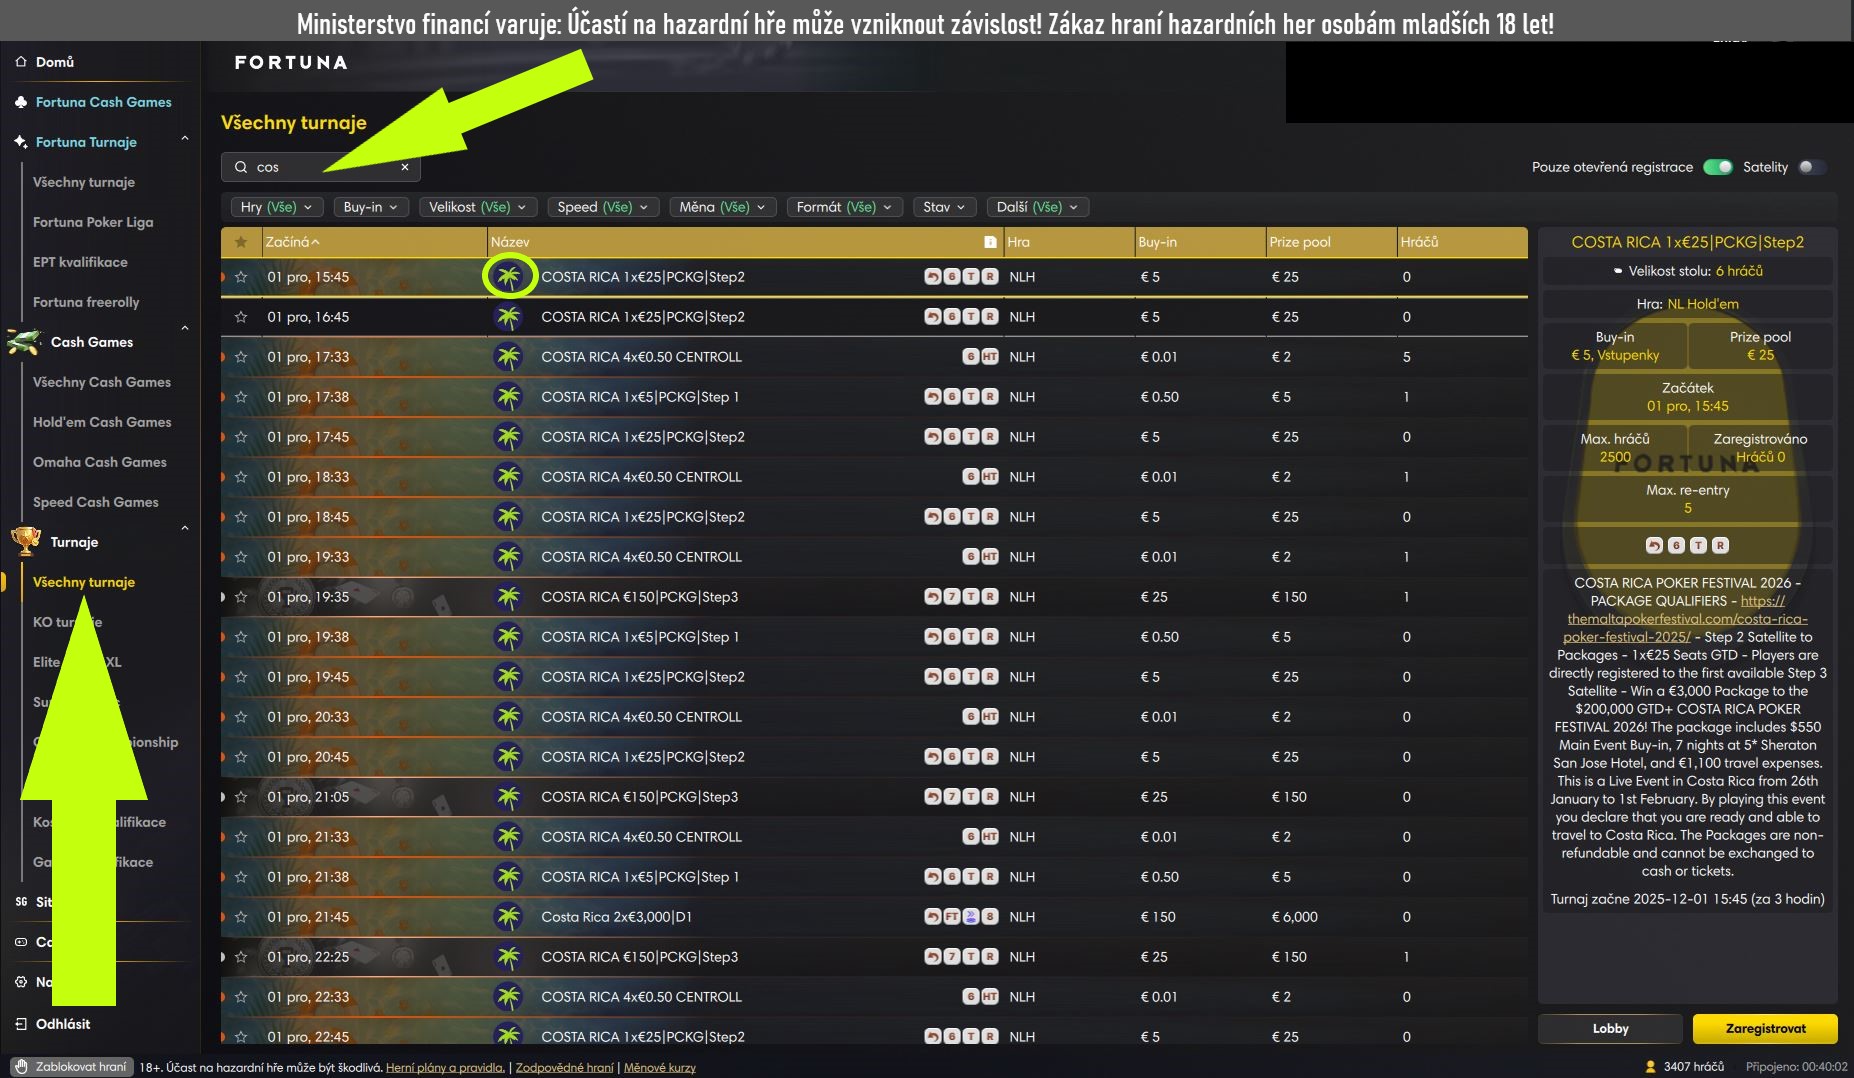Screen dimensions: 1854x1078
Task: Click the favorites star in table header
Action: point(240,242)
